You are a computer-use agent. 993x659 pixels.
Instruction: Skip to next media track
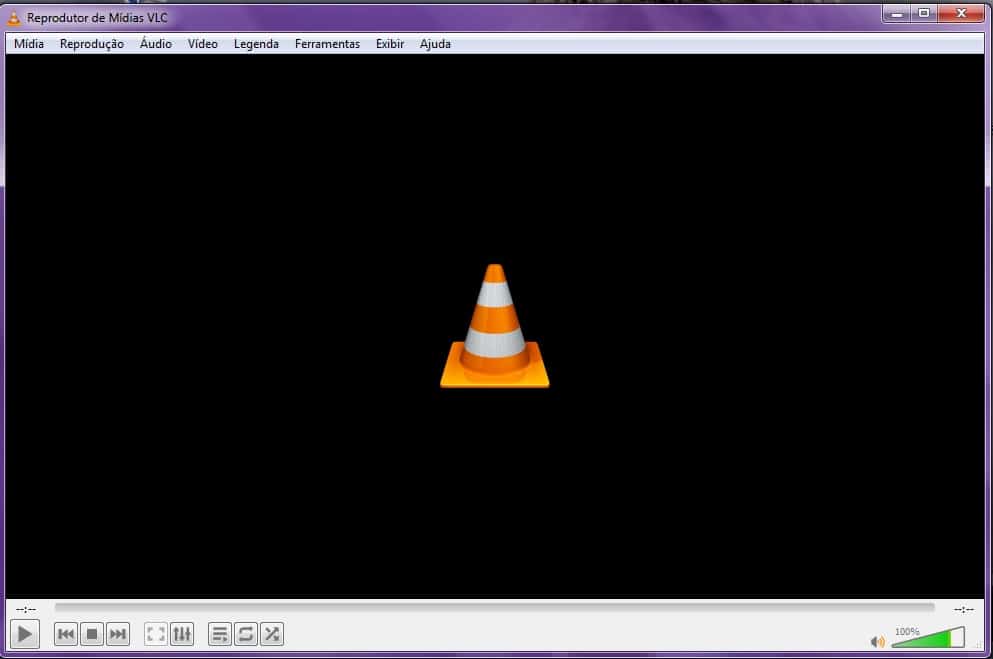coord(118,634)
